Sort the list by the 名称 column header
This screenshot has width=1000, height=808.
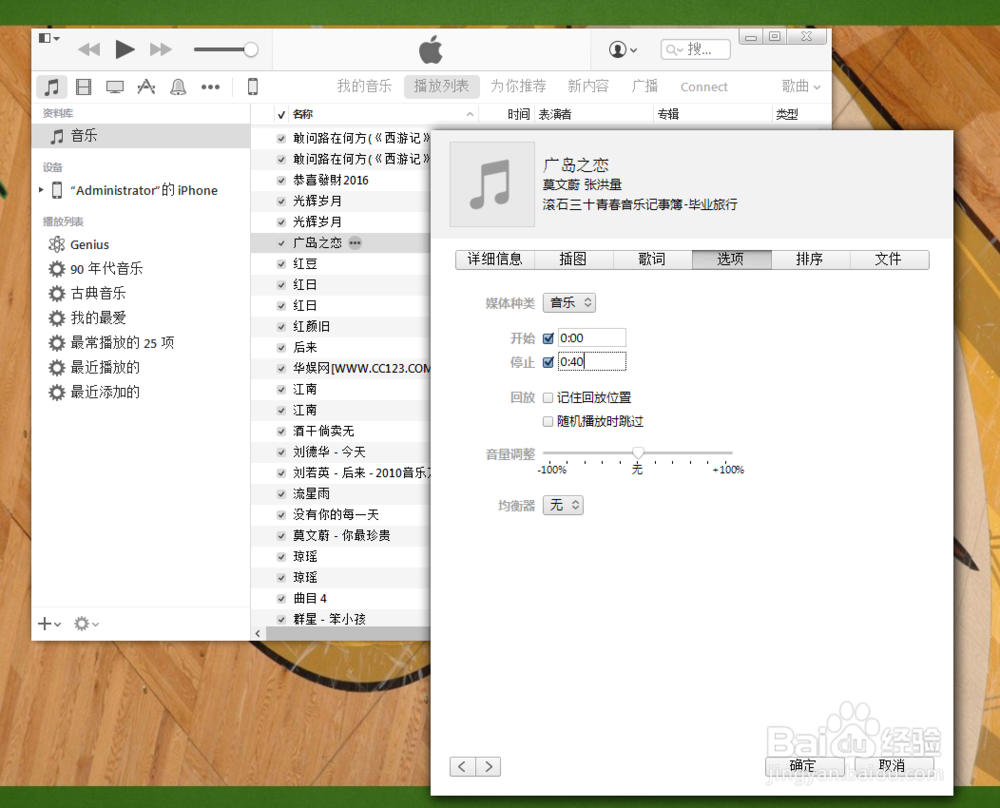[383, 114]
